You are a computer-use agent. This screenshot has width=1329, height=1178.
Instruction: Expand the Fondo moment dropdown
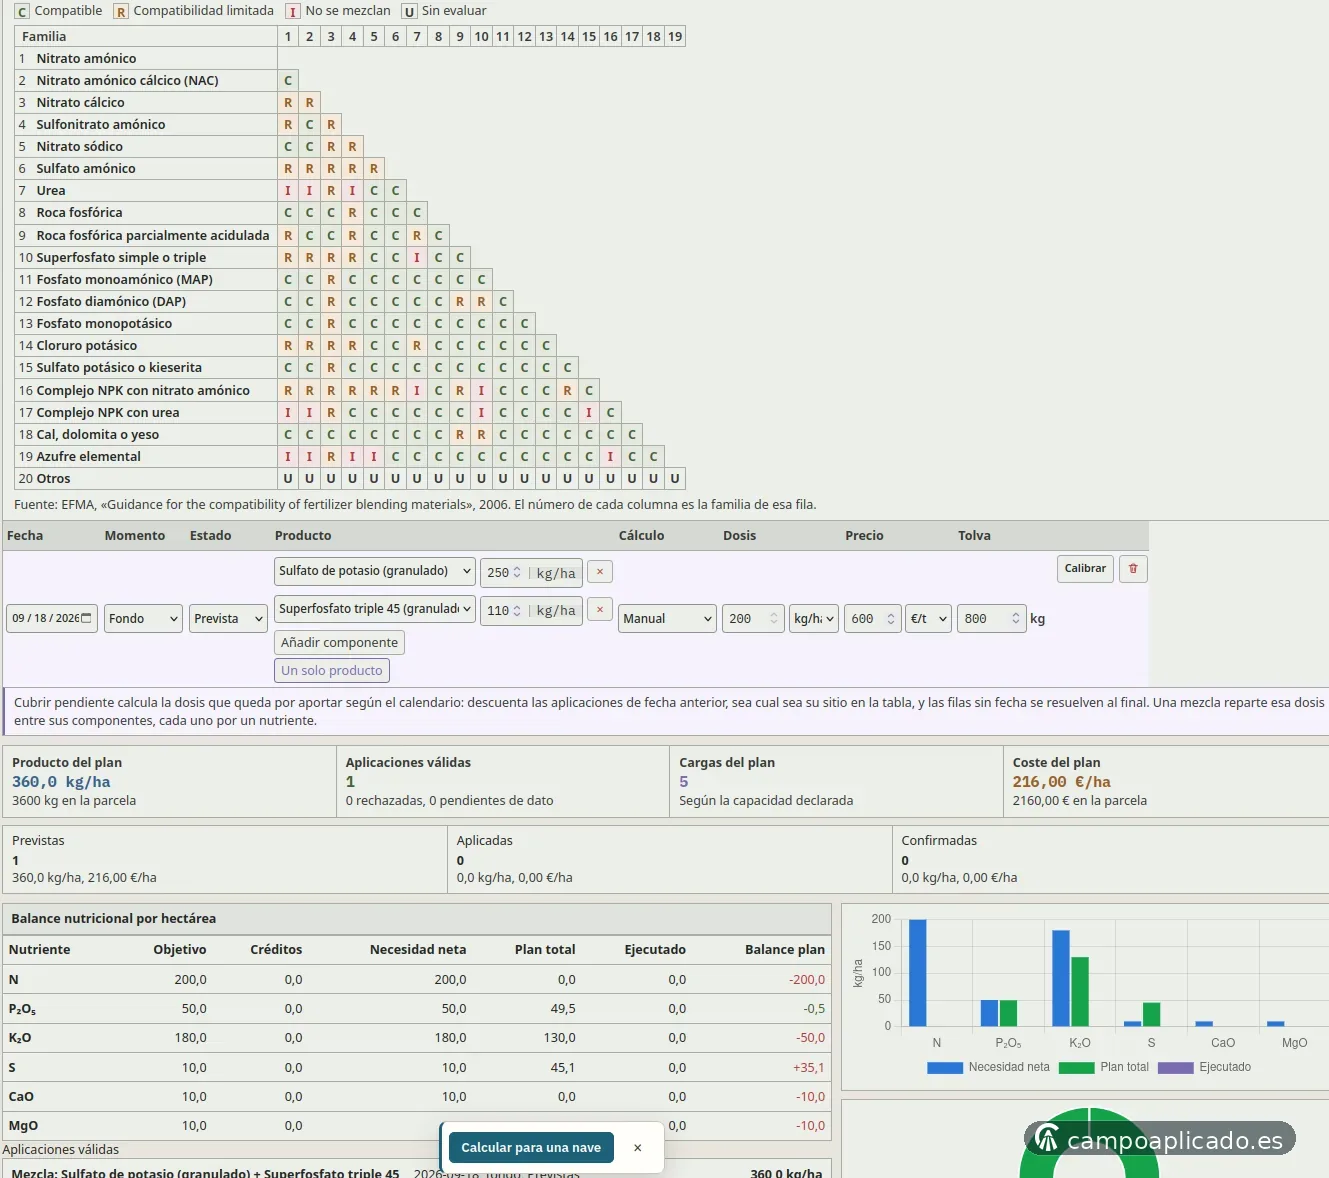point(144,619)
